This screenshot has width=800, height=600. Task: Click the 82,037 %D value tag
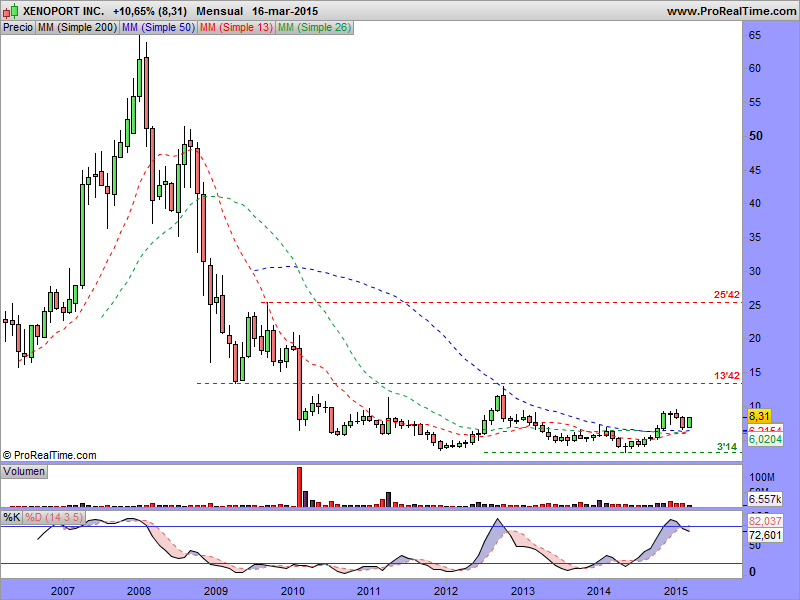point(765,521)
